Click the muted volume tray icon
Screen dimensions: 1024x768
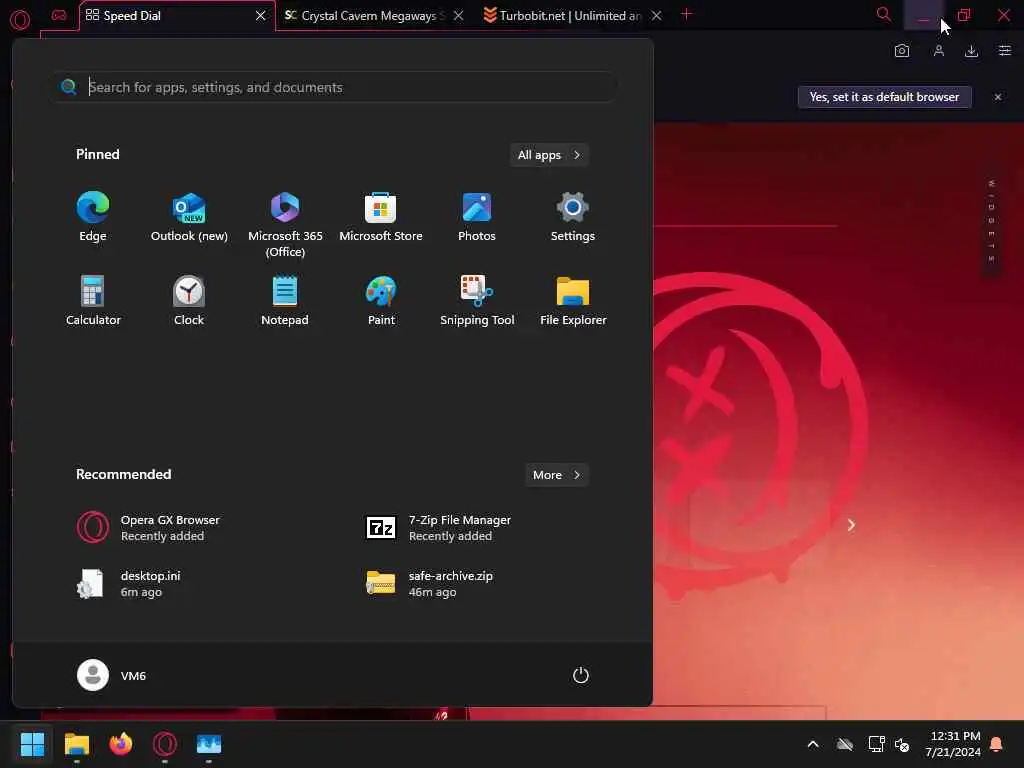[902, 744]
